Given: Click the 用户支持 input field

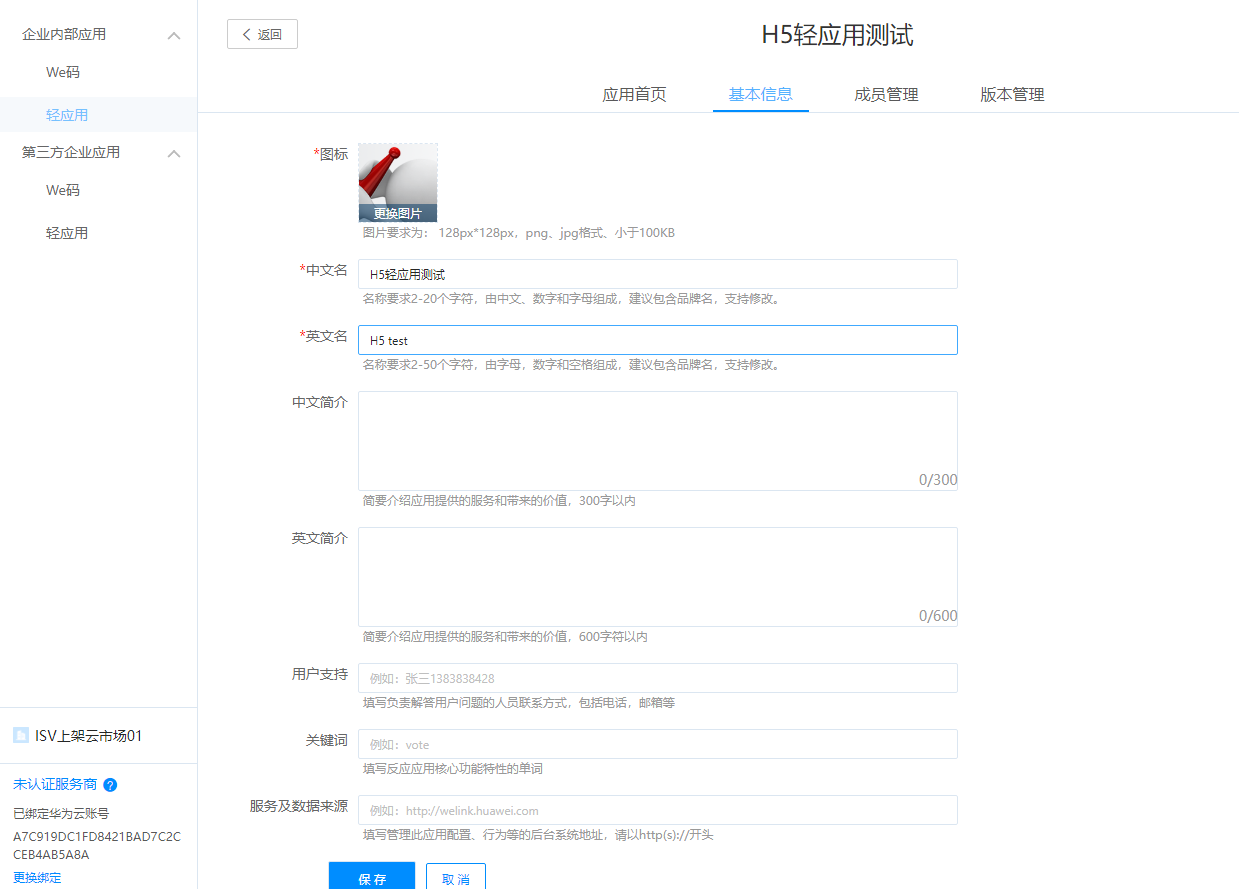Looking at the screenshot, I should pyautogui.click(x=659, y=677).
